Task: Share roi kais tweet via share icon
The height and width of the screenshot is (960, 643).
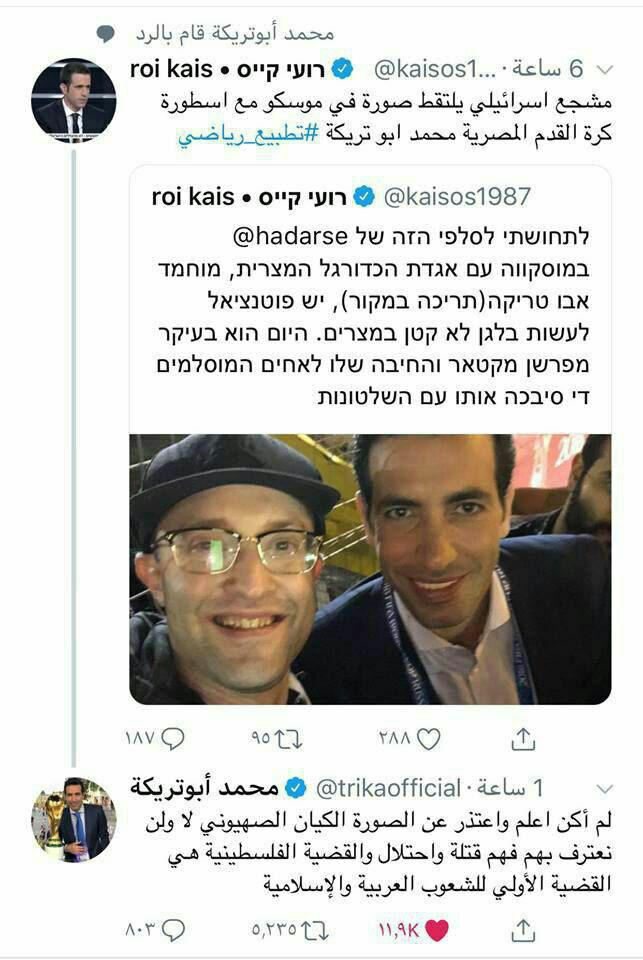Action: click(523, 739)
